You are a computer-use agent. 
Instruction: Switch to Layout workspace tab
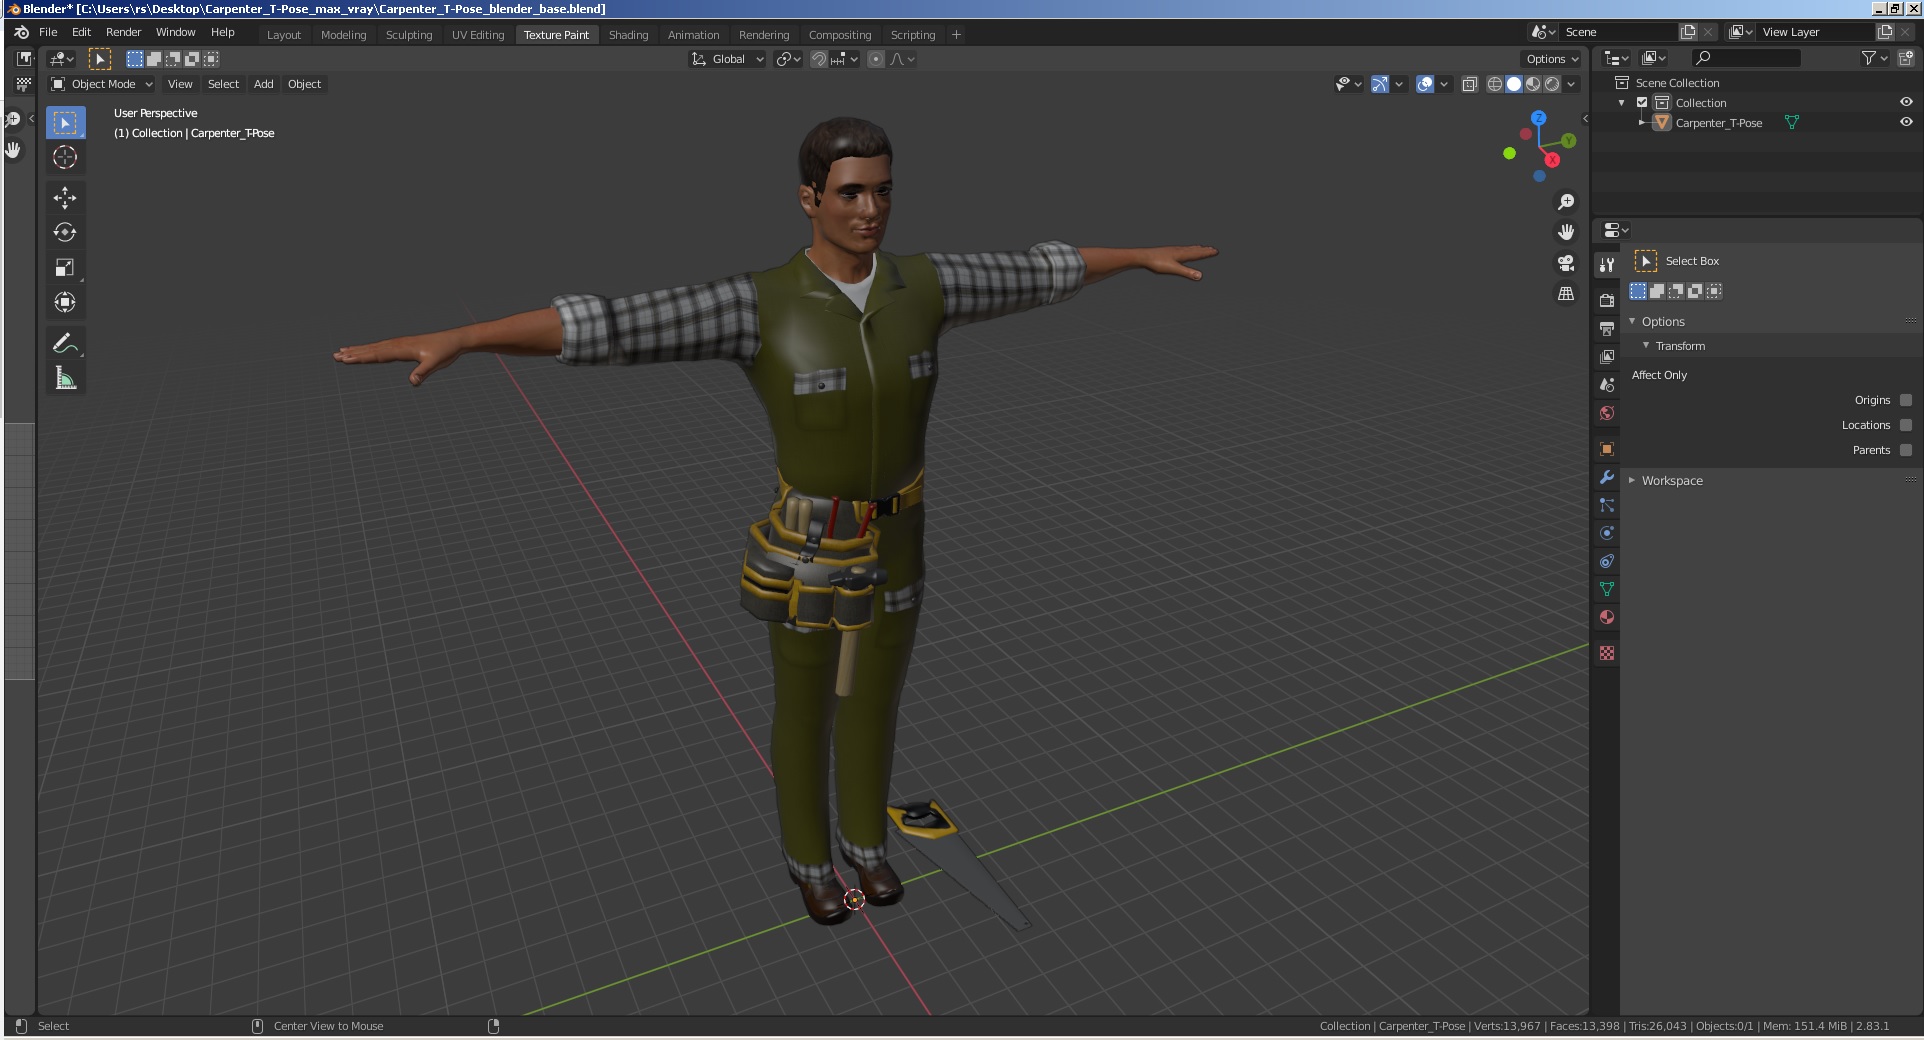point(284,35)
